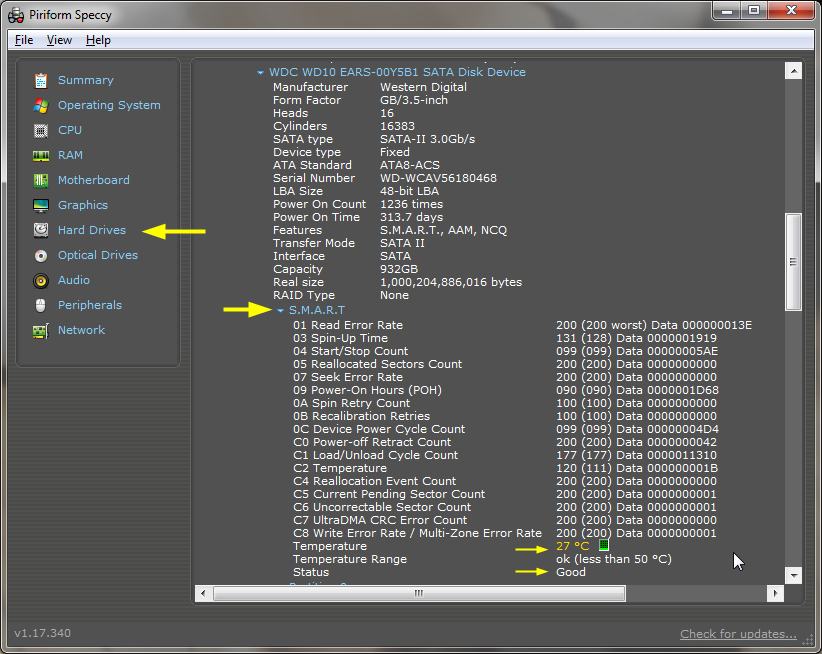Open the CPU section label

click(x=70, y=130)
